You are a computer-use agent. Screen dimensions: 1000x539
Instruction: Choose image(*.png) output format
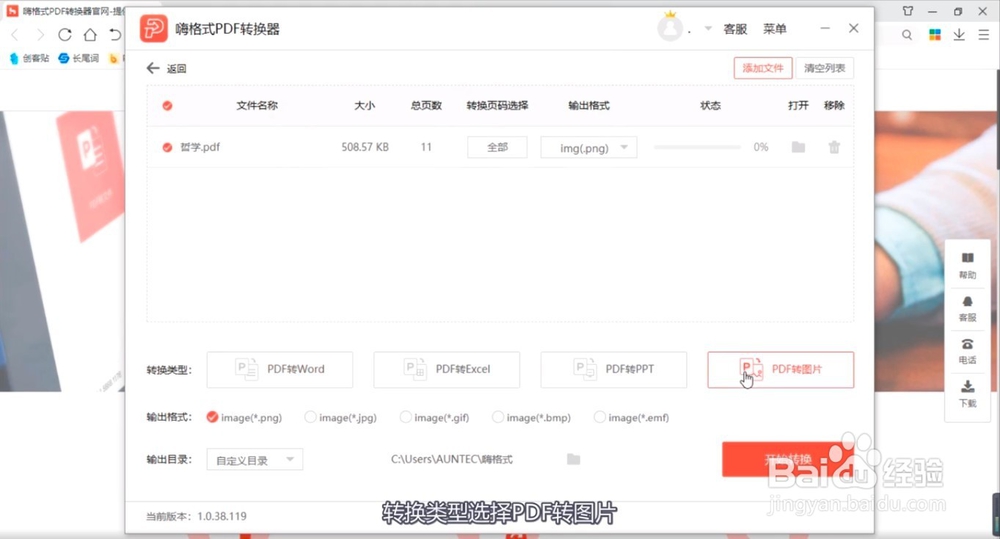[212, 417]
